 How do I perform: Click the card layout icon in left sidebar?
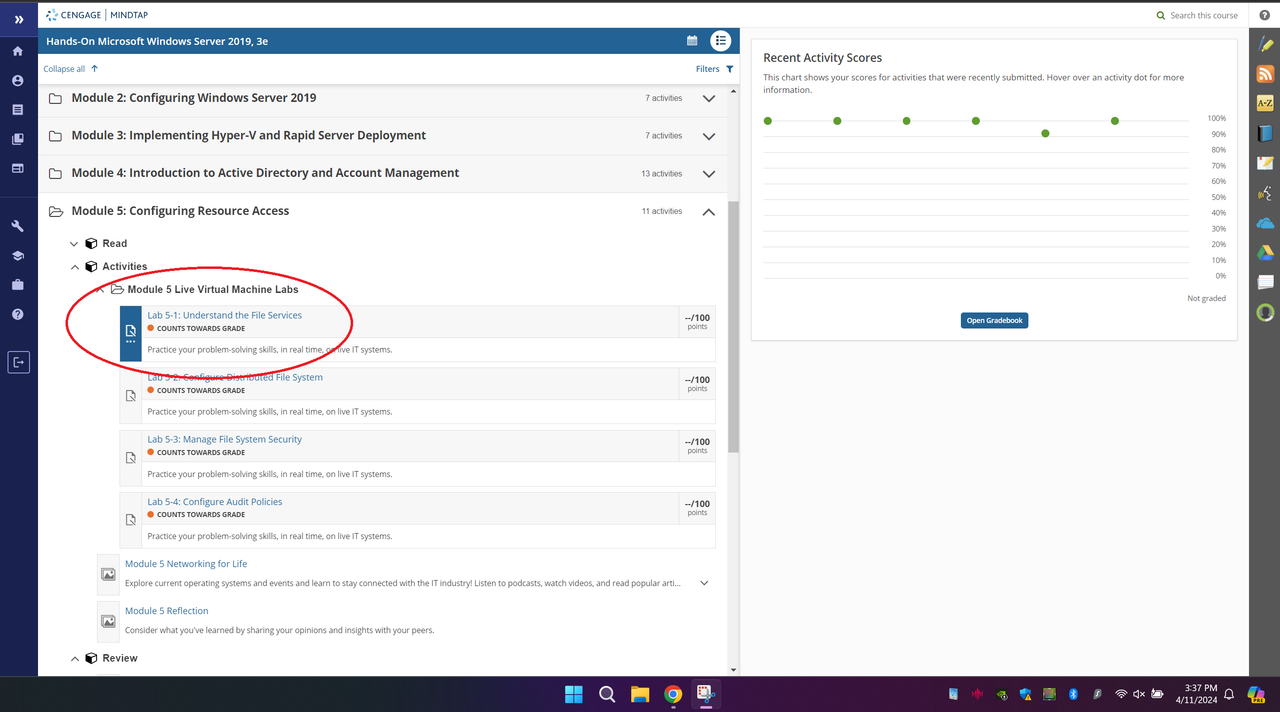[x=18, y=168]
